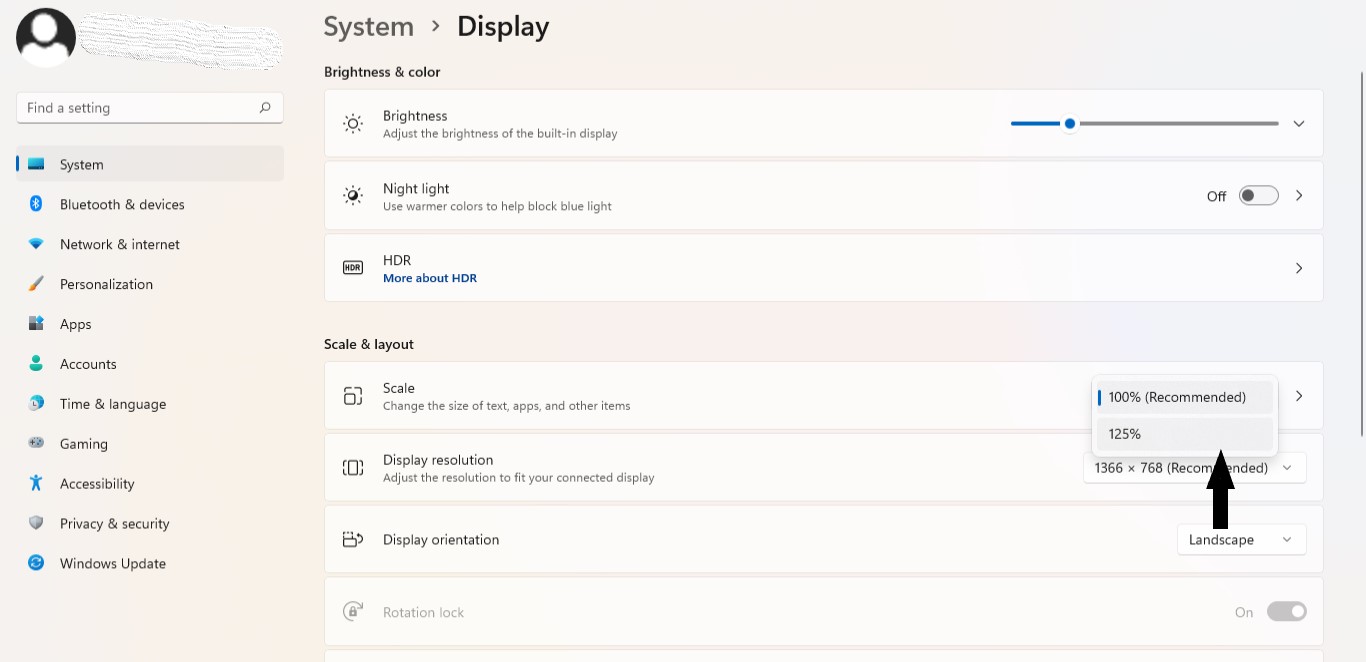Click the Bluetooth & devices icon
The width and height of the screenshot is (1366, 662).
point(36,204)
